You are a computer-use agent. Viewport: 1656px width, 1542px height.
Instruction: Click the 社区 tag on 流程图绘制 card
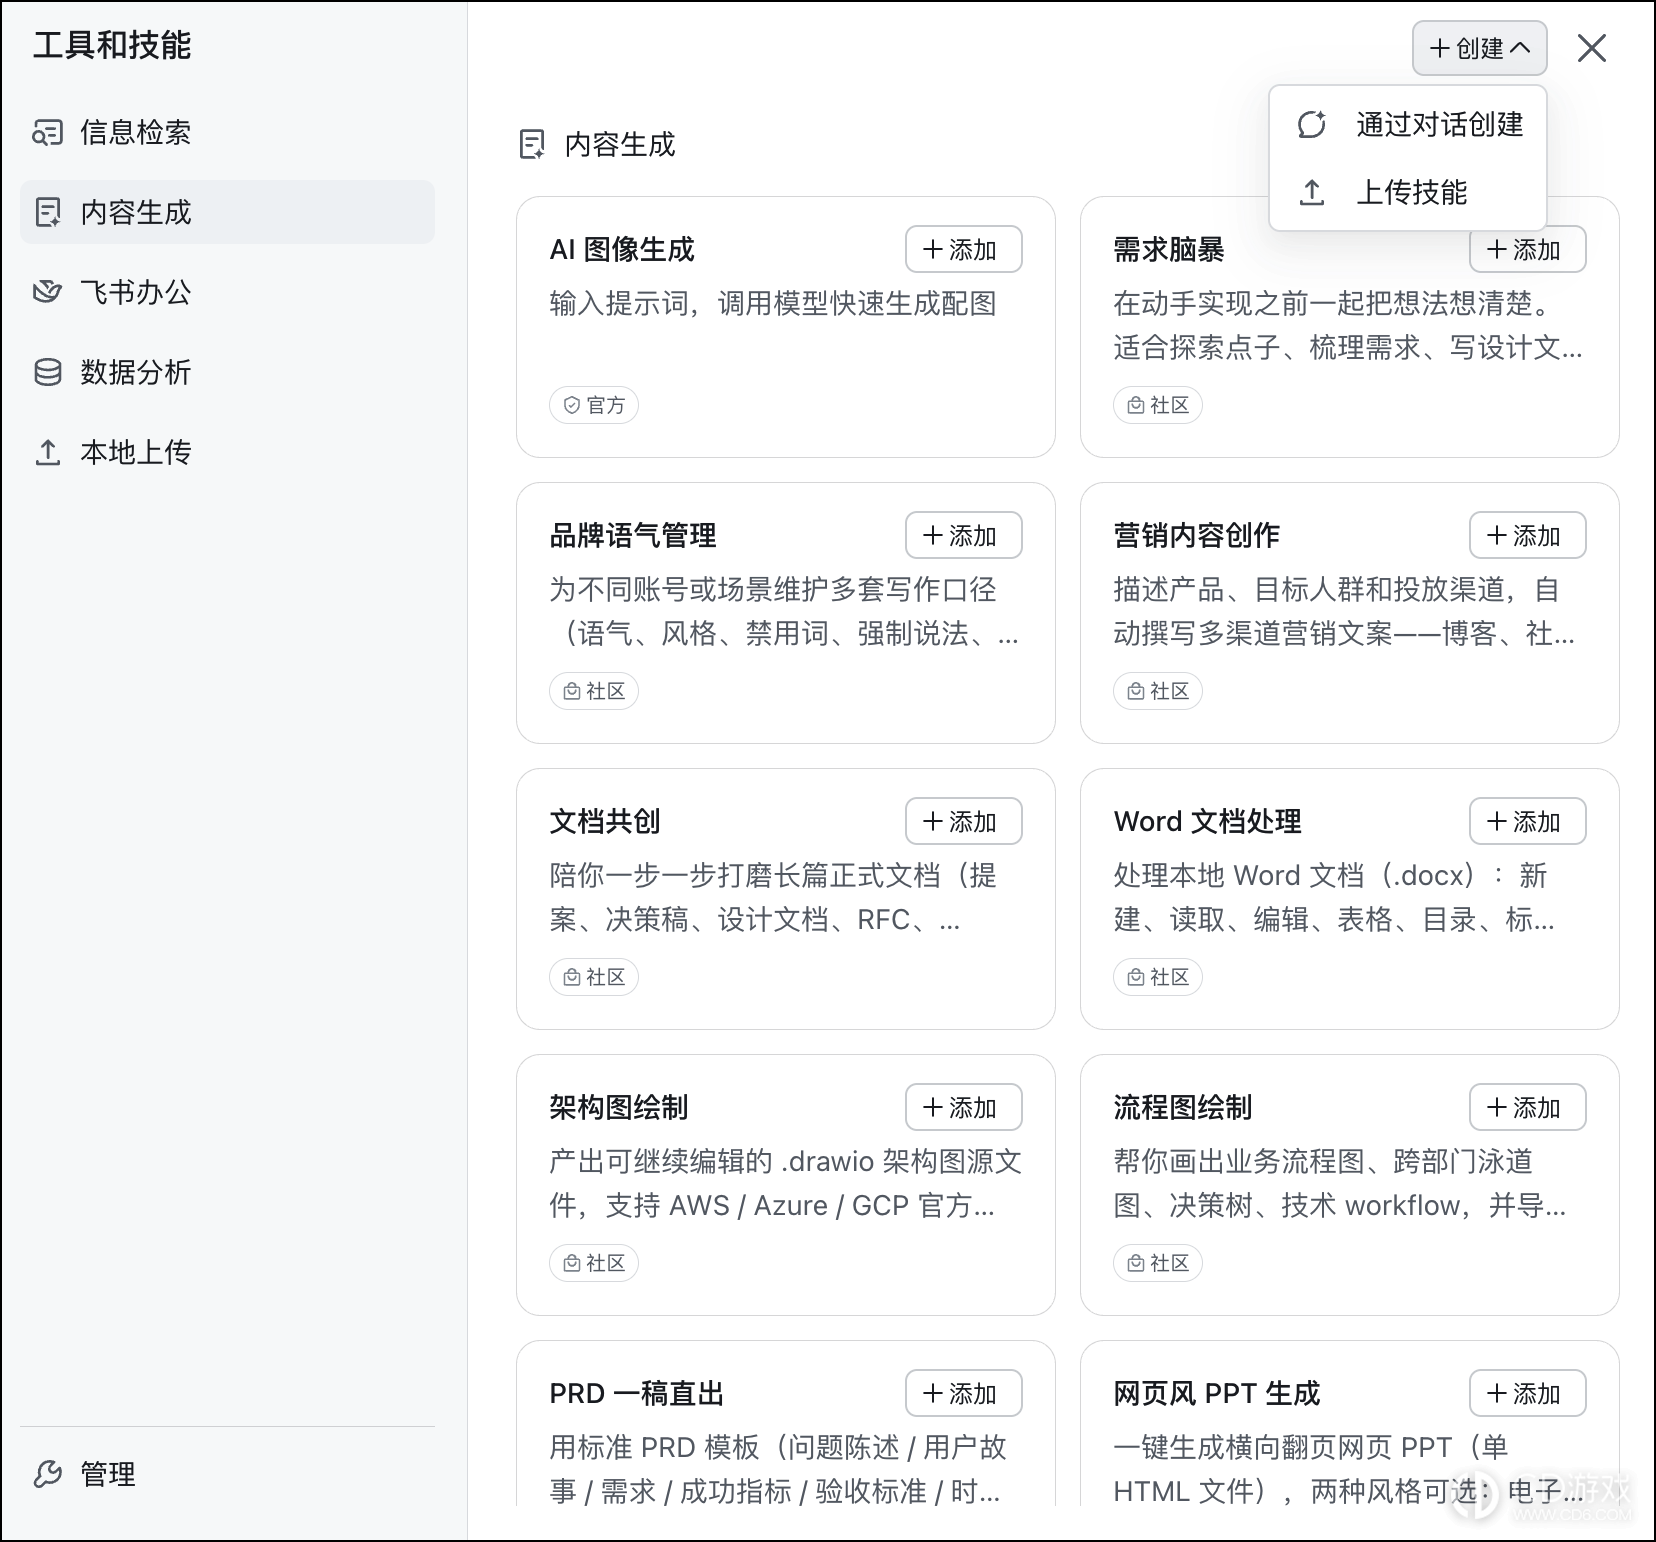click(1158, 1263)
